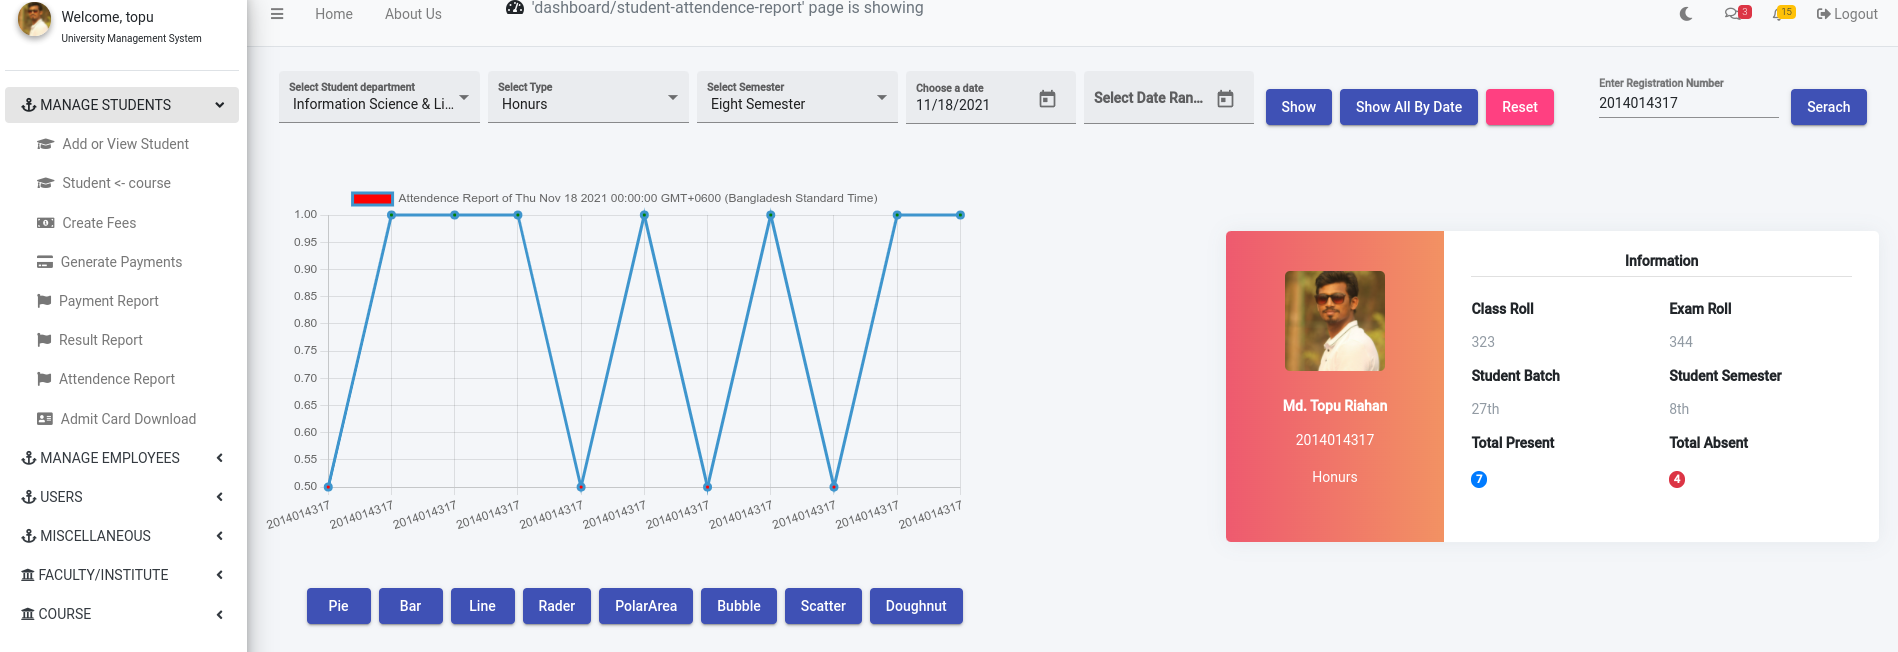Expand the FACULTY/INSTITUTE section
1898x652 pixels.
click(x=122, y=575)
